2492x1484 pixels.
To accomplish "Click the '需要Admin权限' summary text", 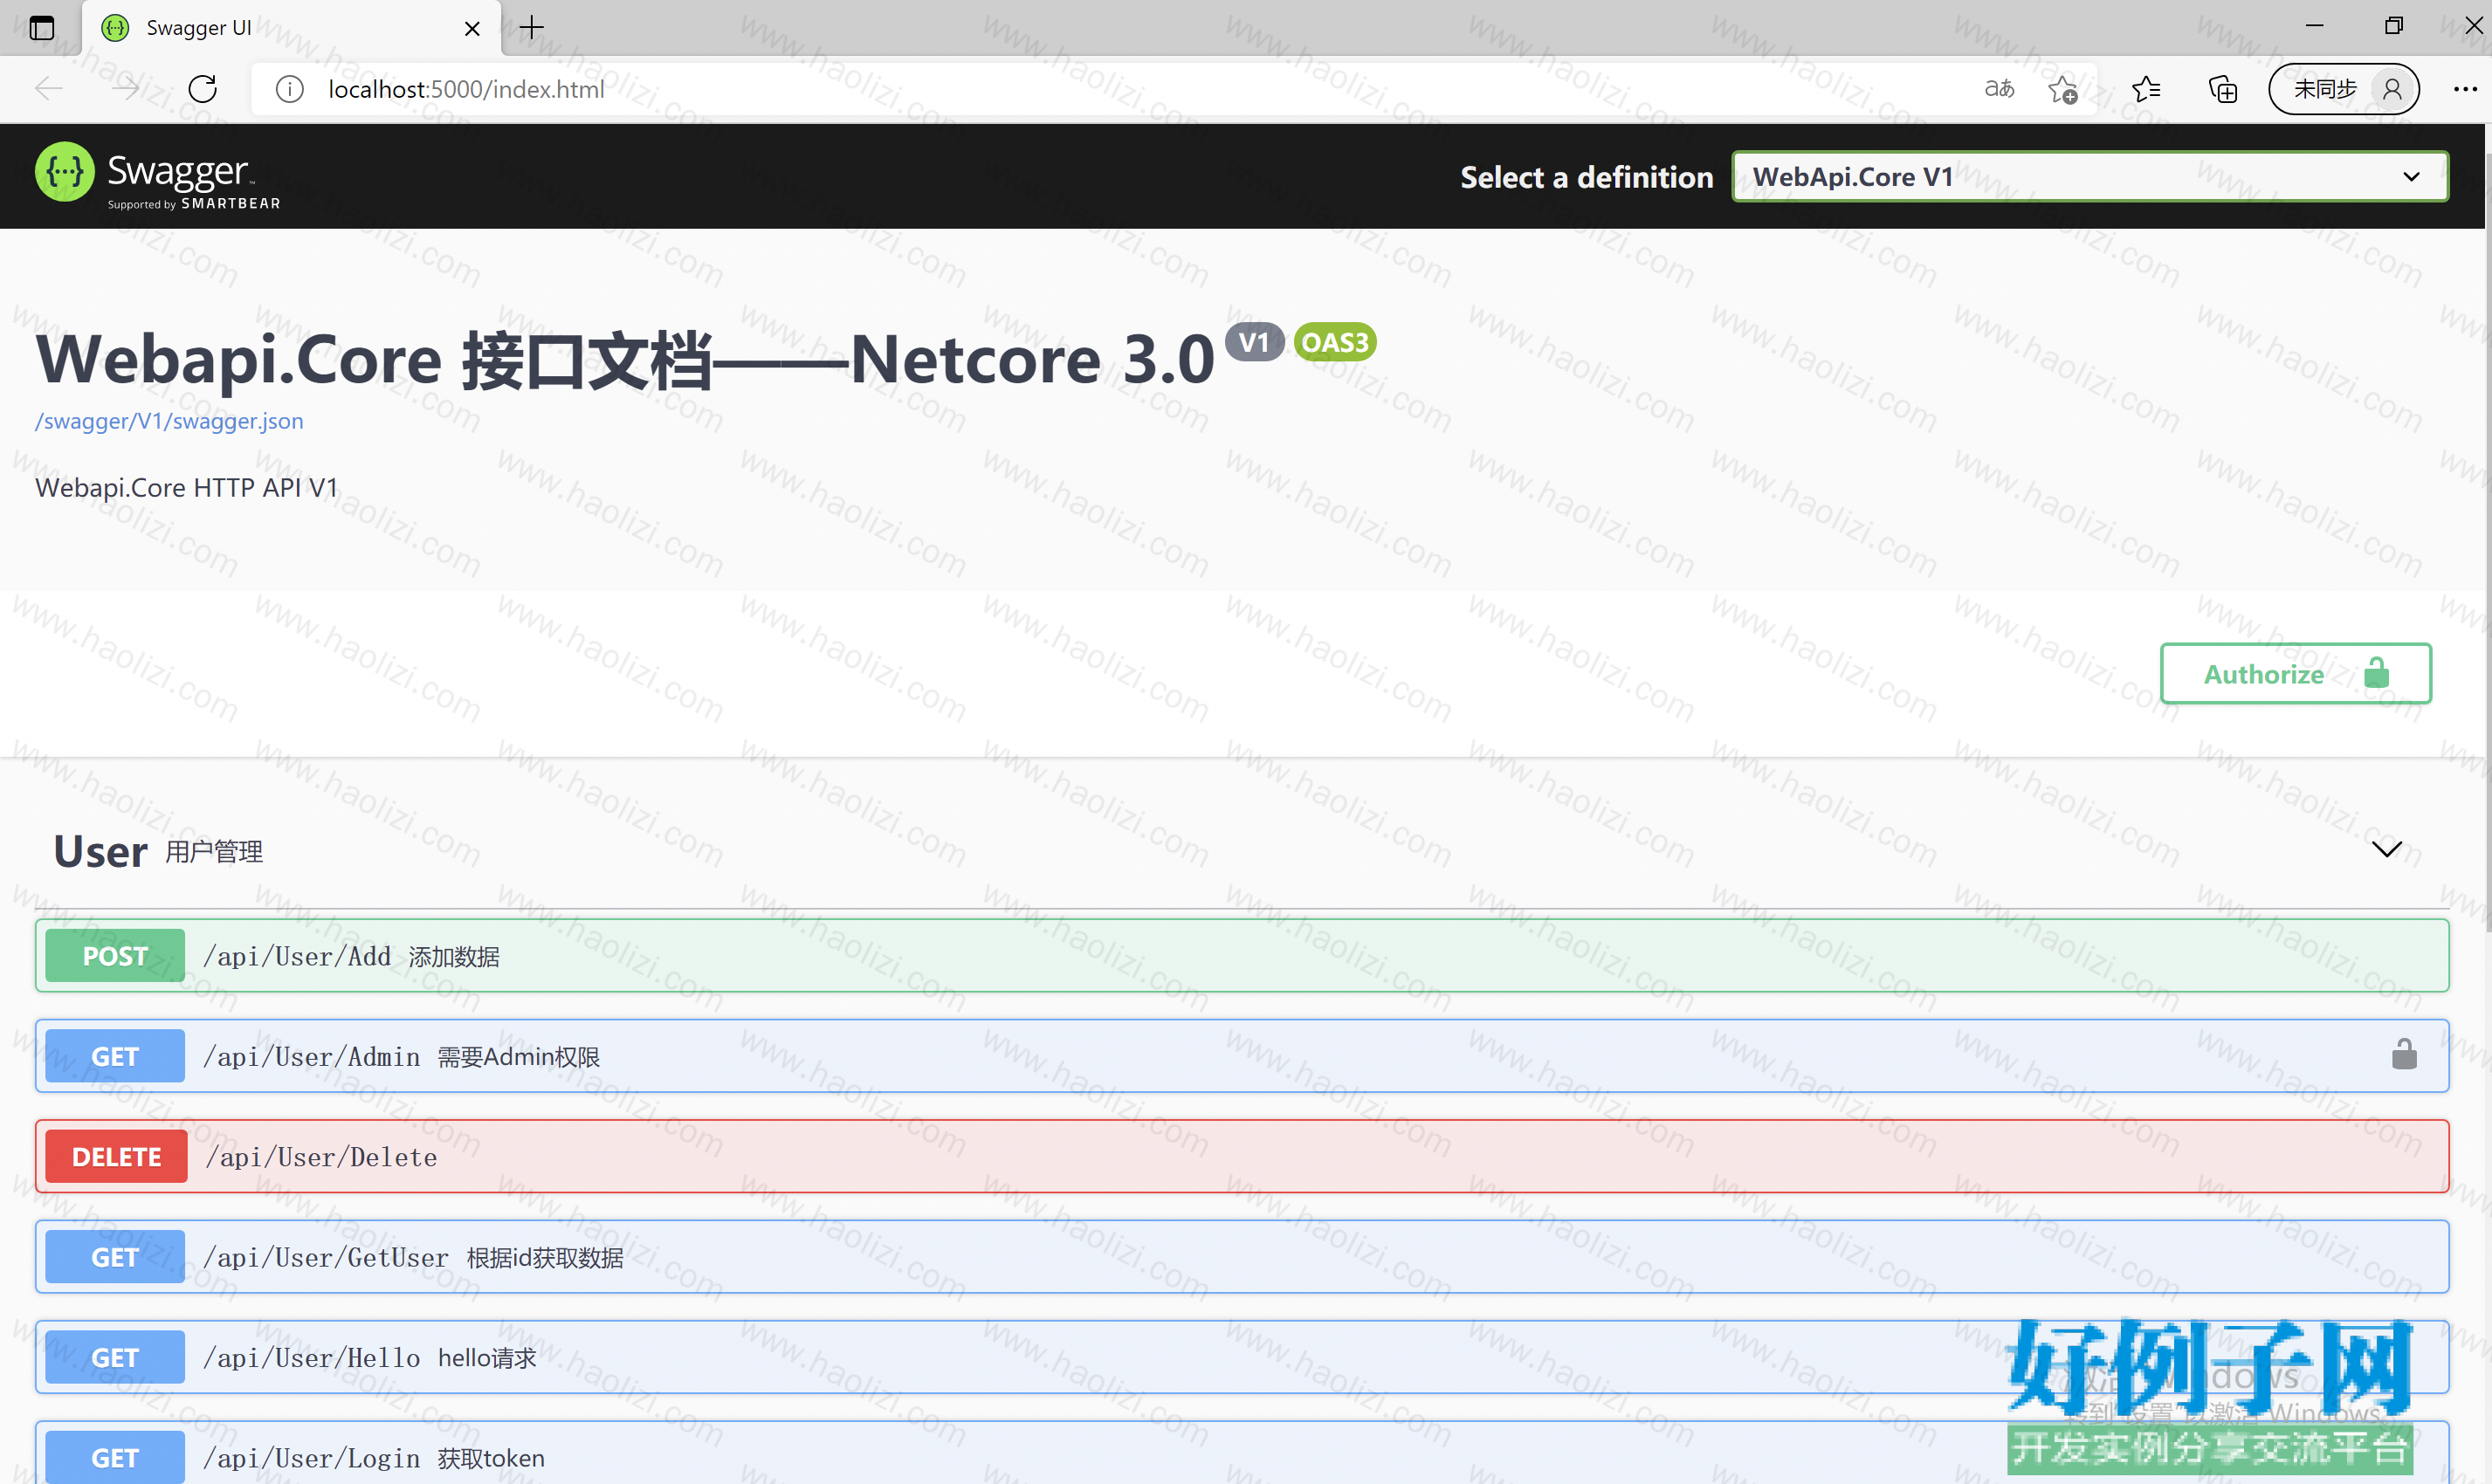I will coord(519,1057).
